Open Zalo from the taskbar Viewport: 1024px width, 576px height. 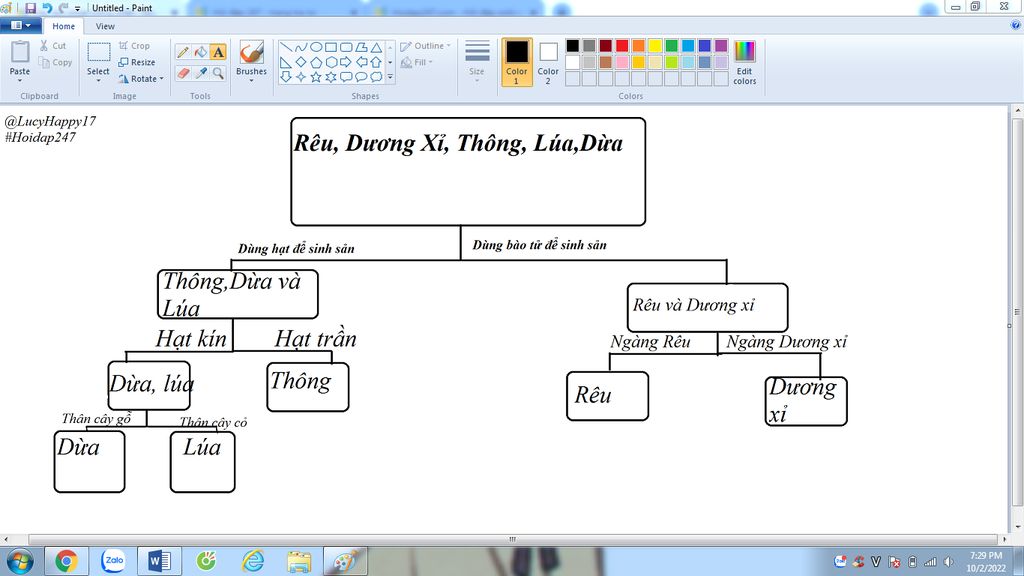point(113,561)
